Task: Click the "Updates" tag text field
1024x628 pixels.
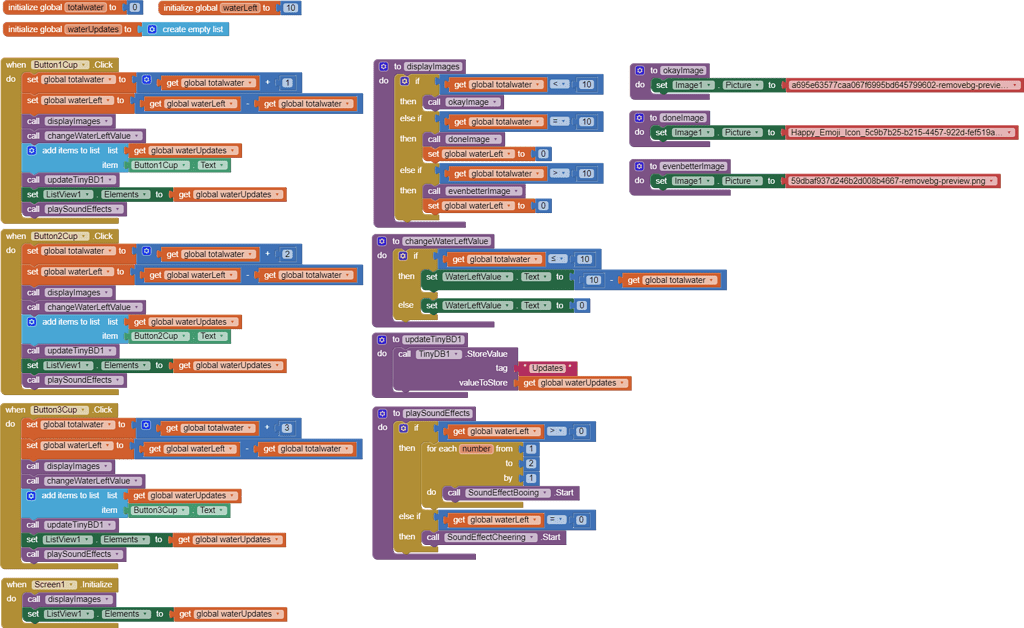Action: [x=547, y=368]
